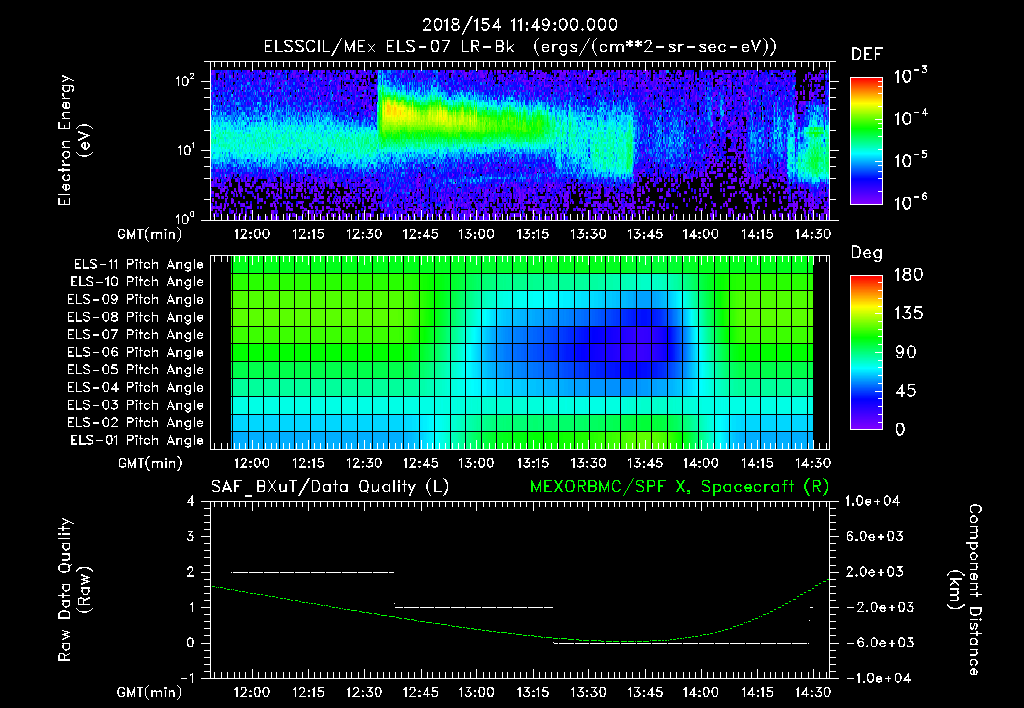Click the 1.0e+04 right-axis value
The height and width of the screenshot is (708, 1024).
tap(872, 501)
